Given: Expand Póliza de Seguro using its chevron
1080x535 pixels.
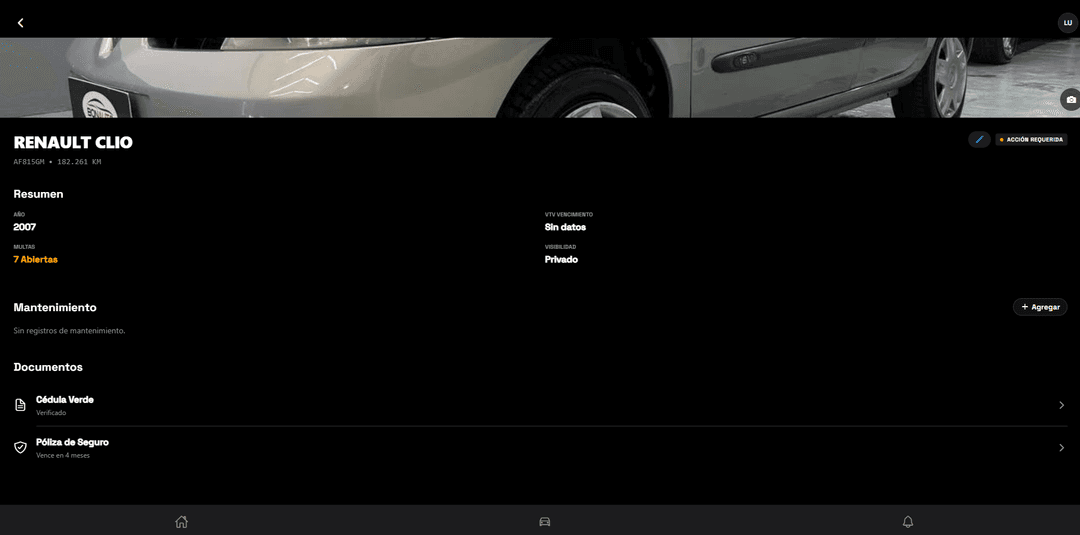Looking at the screenshot, I should coord(1061,448).
